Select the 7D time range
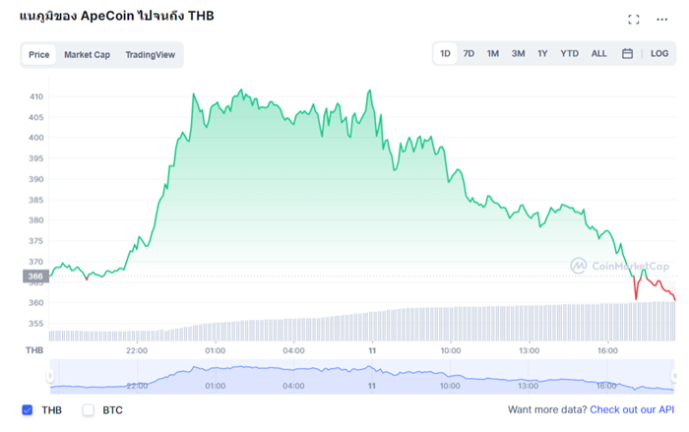689x432 pixels. click(468, 54)
